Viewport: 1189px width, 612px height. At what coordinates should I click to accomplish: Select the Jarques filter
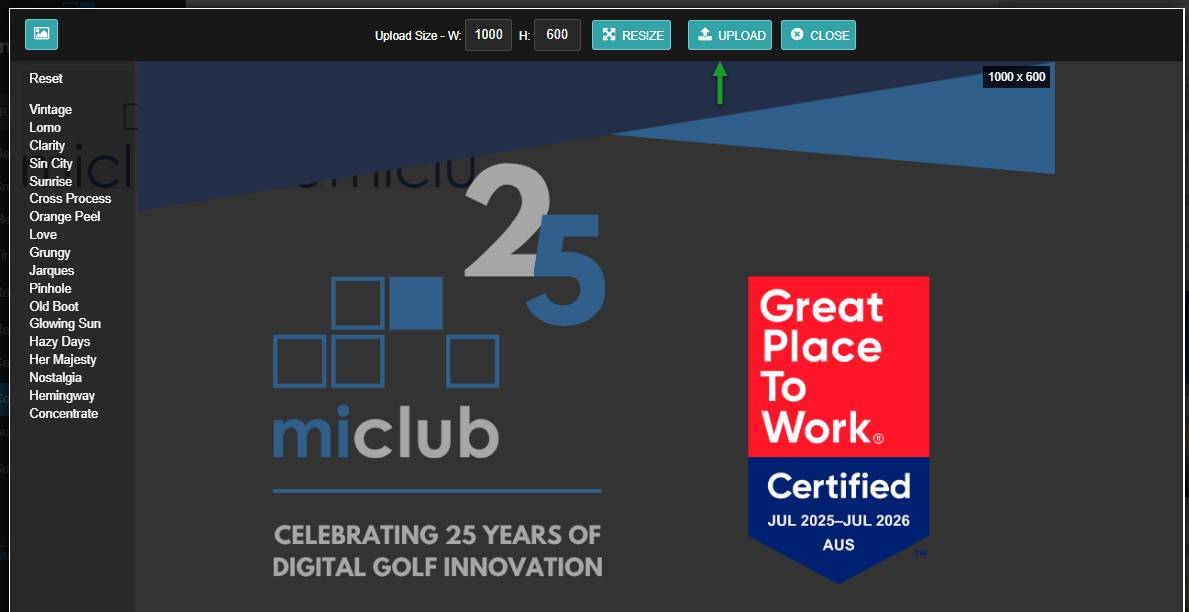point(52,271)
